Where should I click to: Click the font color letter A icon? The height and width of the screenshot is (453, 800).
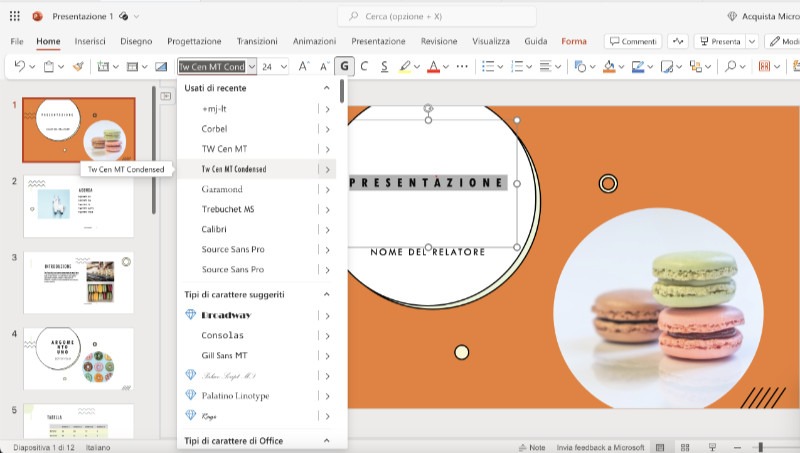[433, 66]
